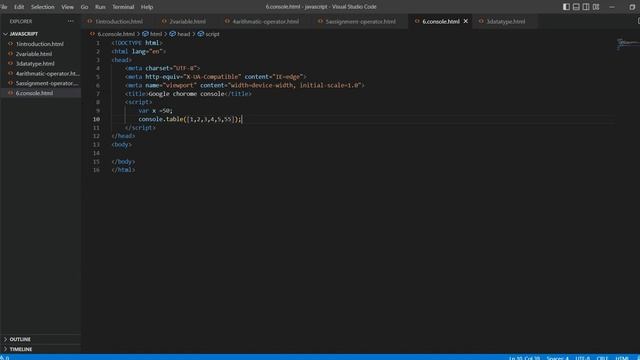Click breadcrumb script element
The width and height of the screenshot is (640, 360).
(212, 34)
